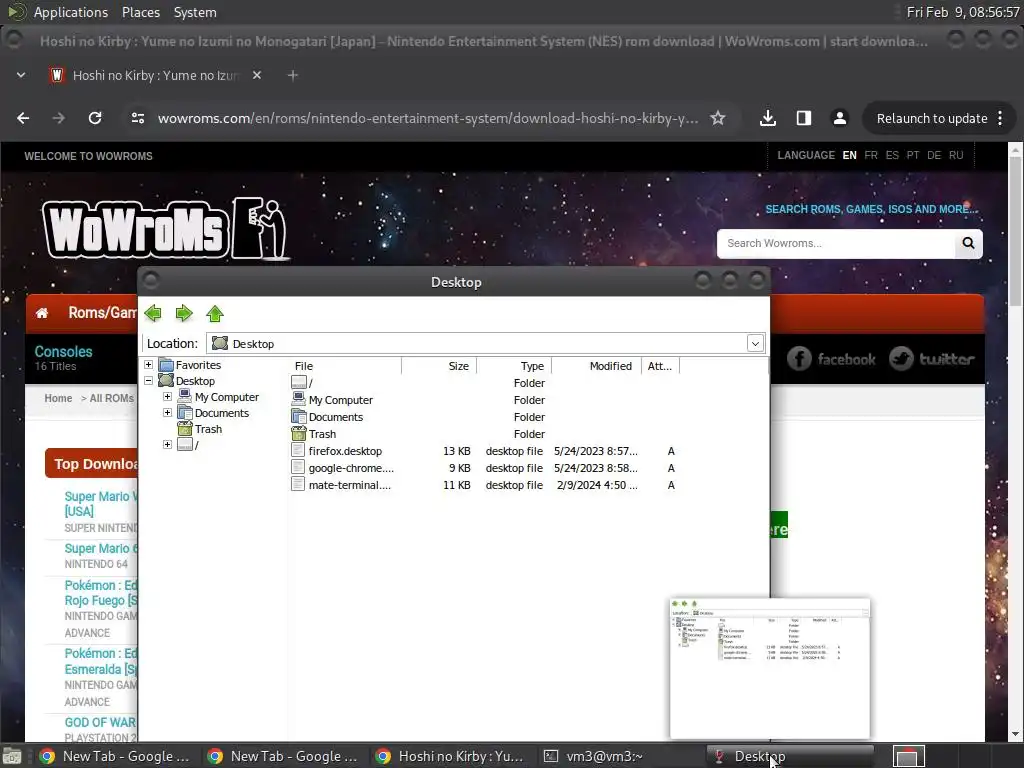Click the Desktop window preview thumbnail
The width and height of the screenshot is (1024, 768).
[x=770, y=668]
